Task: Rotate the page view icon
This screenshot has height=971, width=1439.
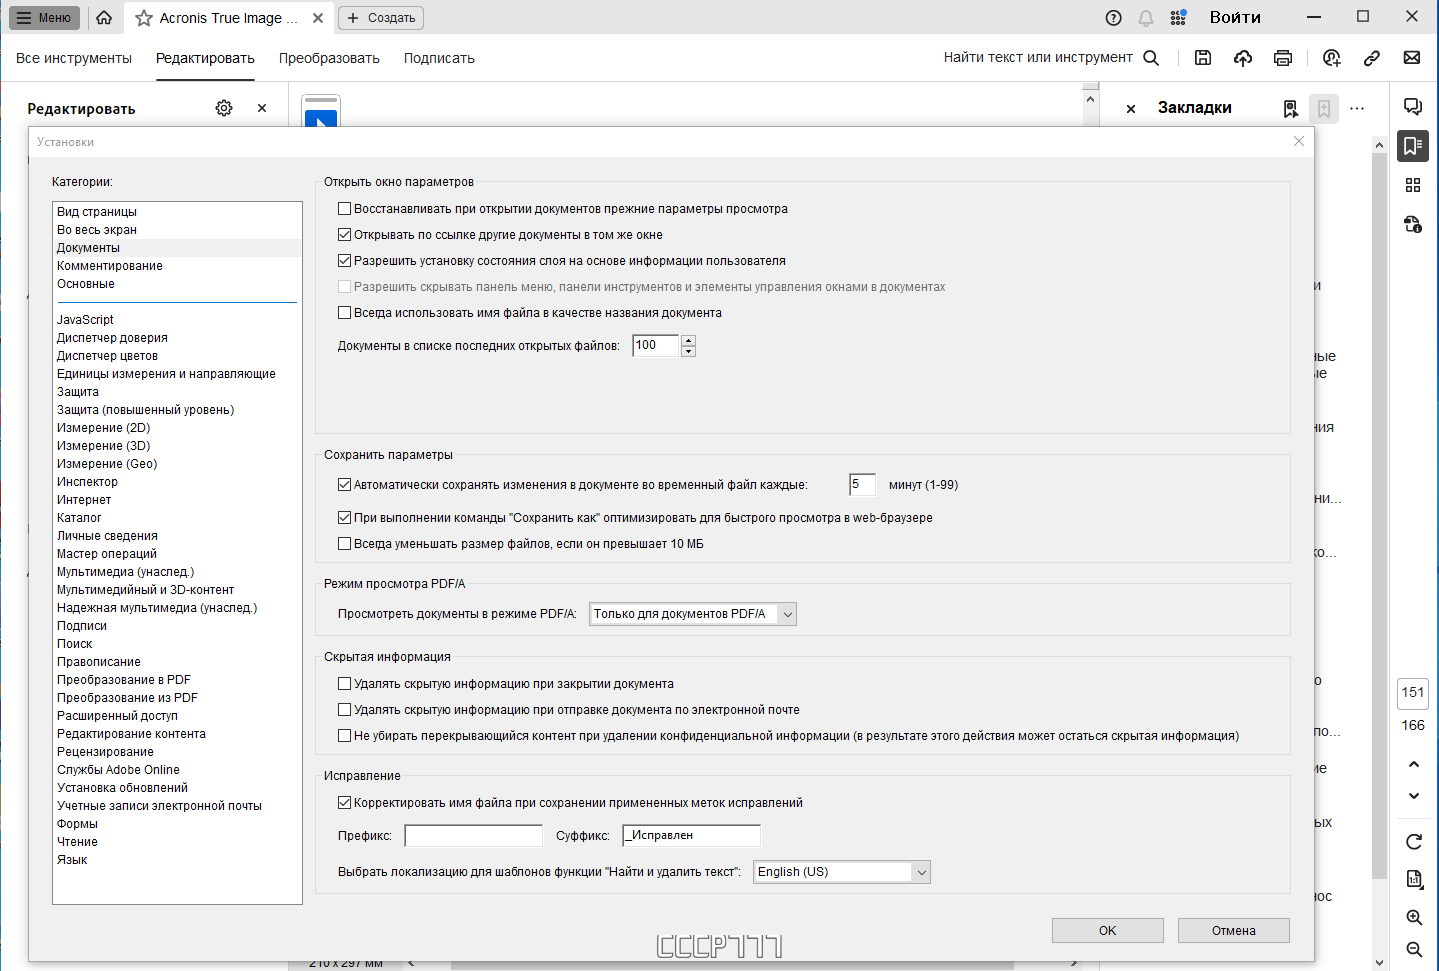Action: point(1414,842)
